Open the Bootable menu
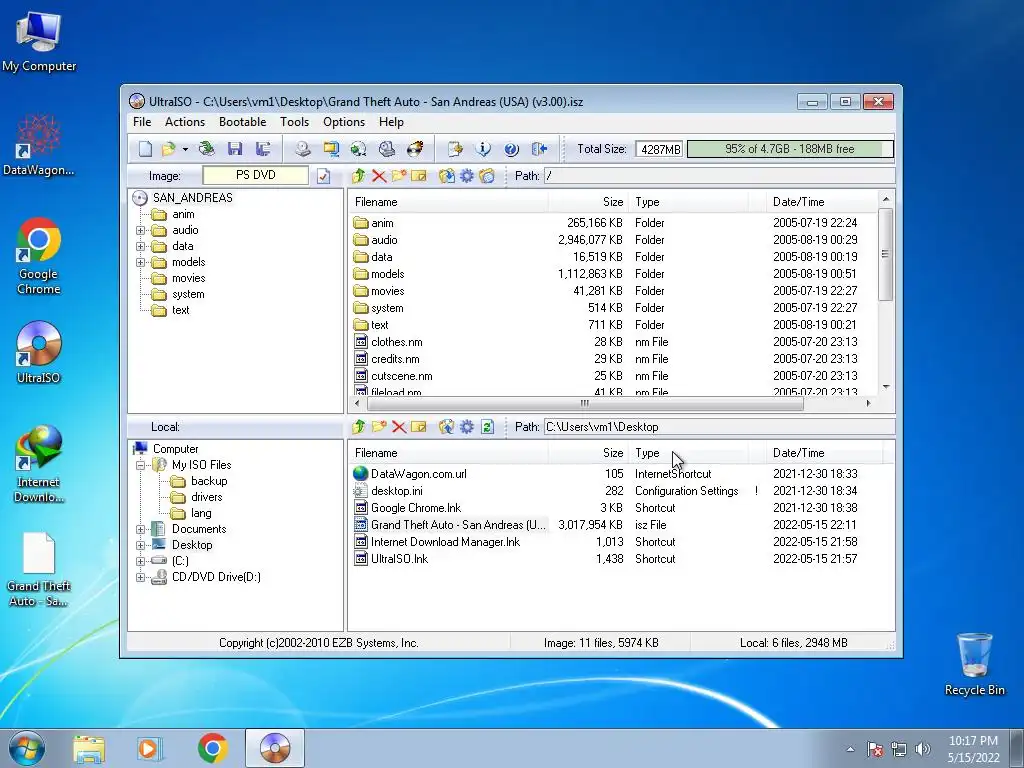This screenshot has width=1024, height=768. (242, 122)
